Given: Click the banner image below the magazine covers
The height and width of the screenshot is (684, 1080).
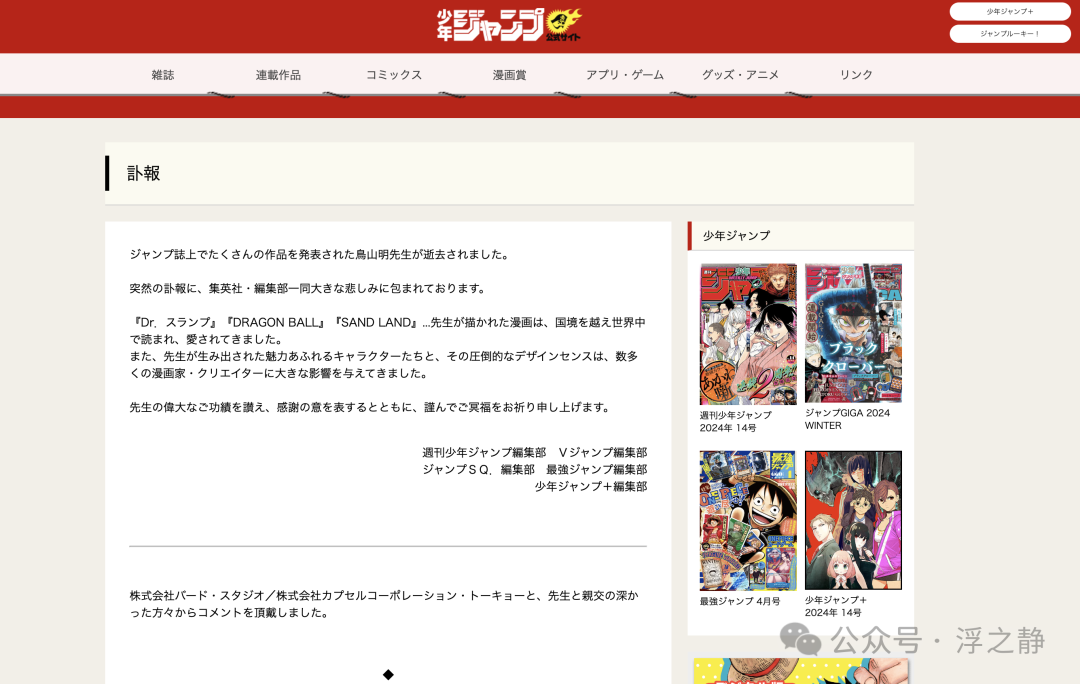Looking at the screenshot, I should (801, 671).
